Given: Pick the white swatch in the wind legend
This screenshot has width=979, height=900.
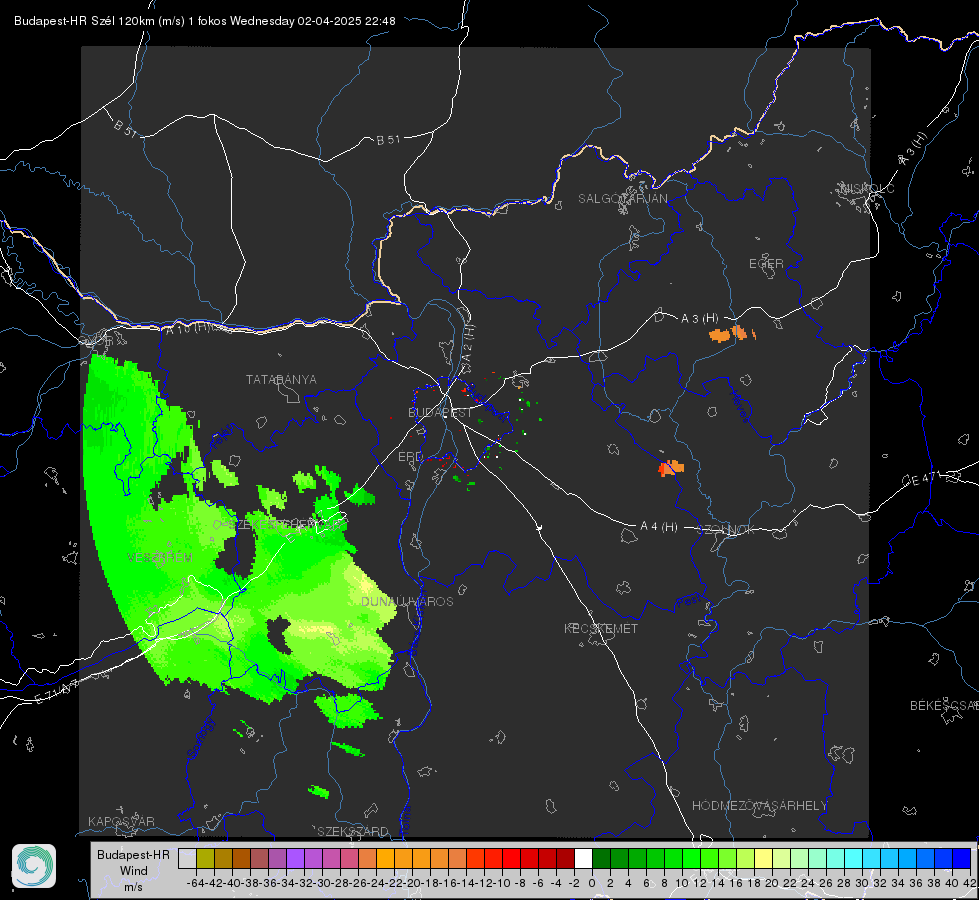Looking at the screenshot, I should 583,859.
